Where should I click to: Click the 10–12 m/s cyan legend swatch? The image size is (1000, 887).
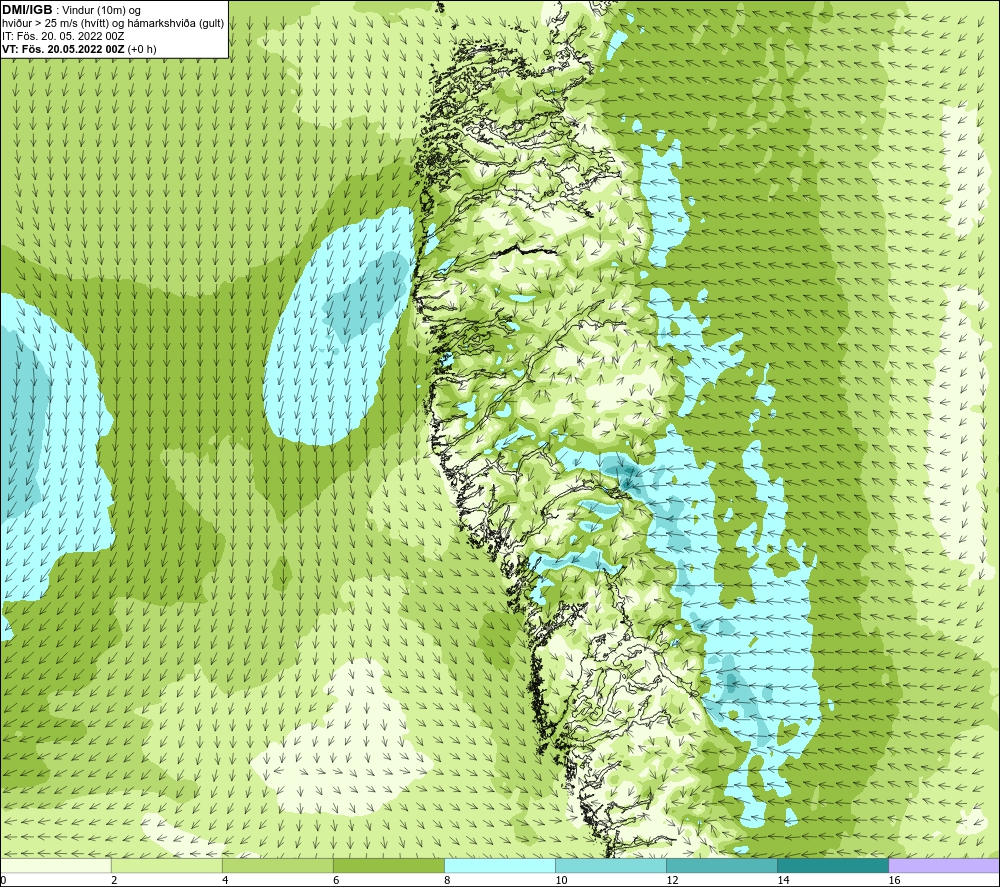point(611,865)
